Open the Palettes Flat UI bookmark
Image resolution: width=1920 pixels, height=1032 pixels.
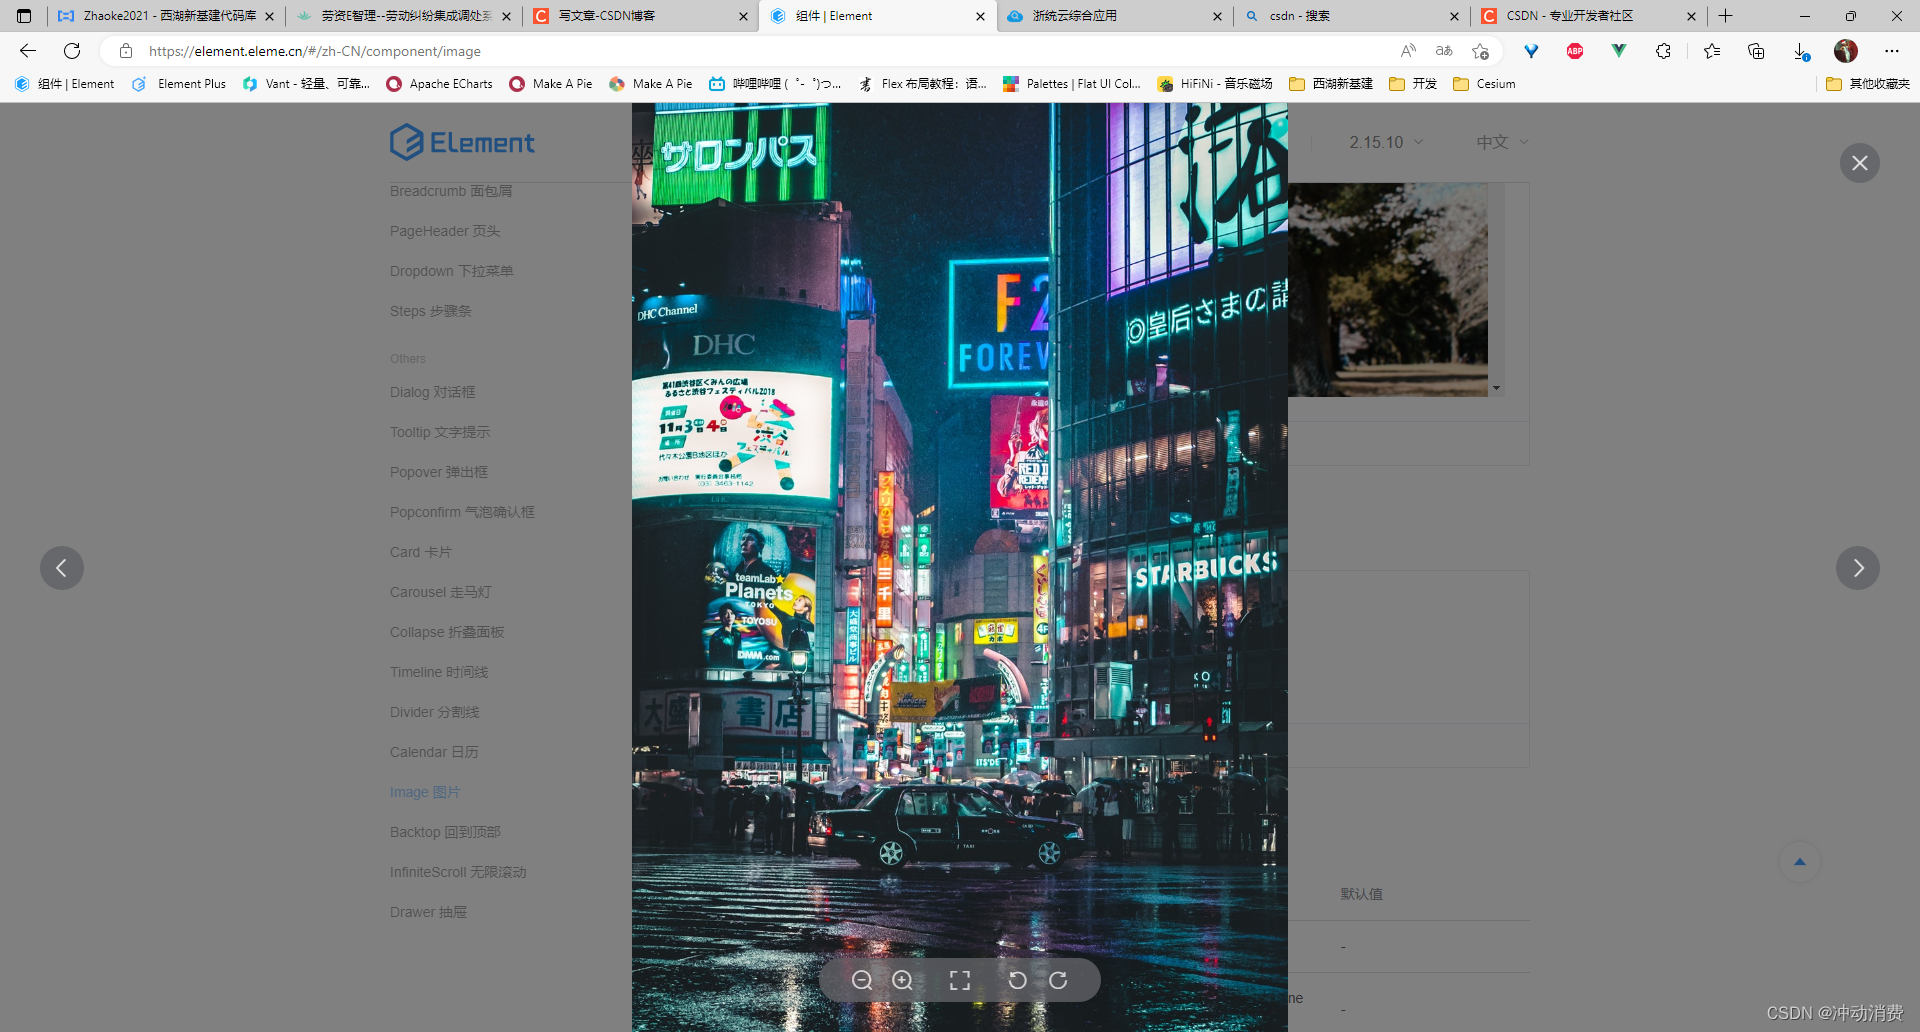1072,84
